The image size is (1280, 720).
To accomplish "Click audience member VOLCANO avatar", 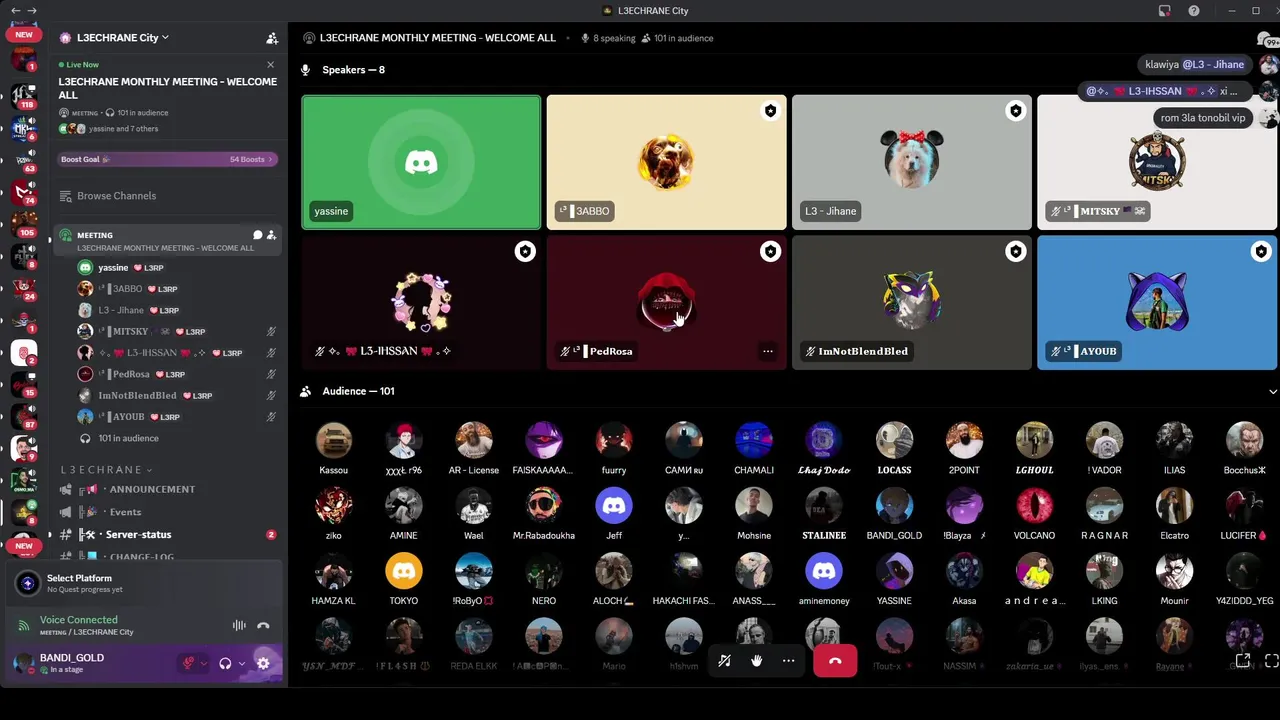I will (x=1034, y=506).
